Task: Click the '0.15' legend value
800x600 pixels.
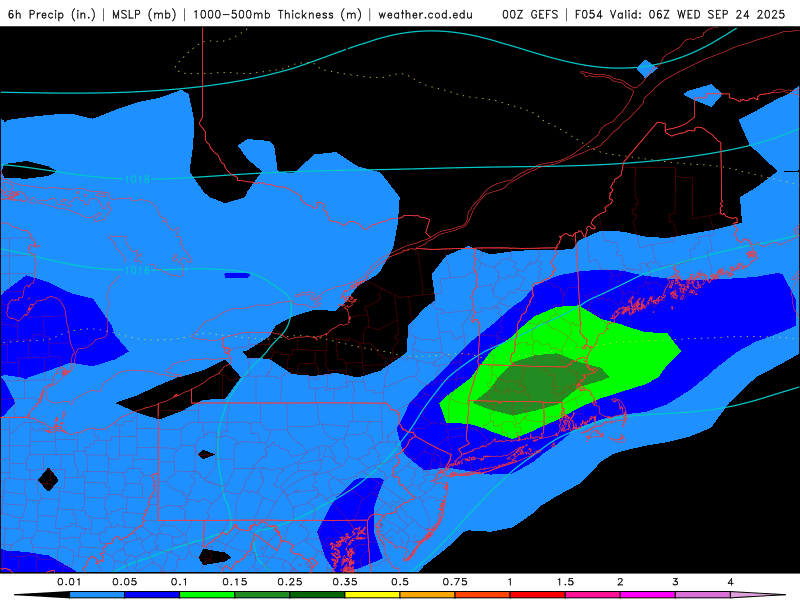Action: (x=235, y=582)
